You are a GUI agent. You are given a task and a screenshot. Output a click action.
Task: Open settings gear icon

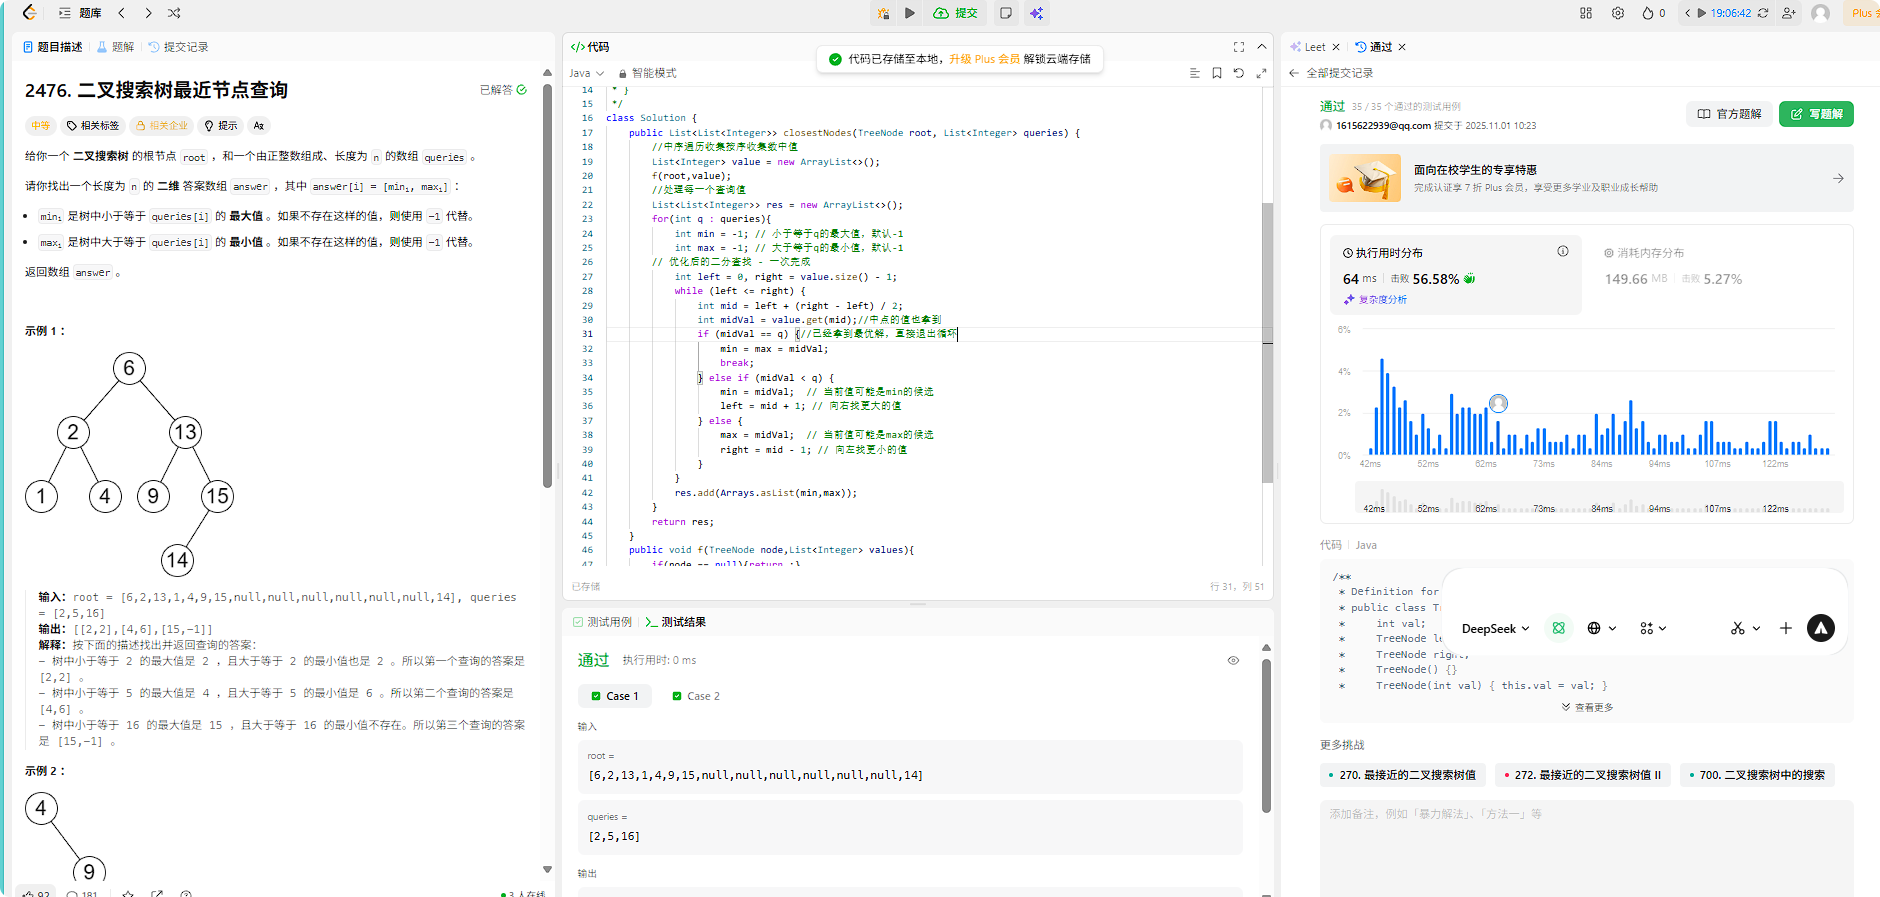tap(1618, 13)
